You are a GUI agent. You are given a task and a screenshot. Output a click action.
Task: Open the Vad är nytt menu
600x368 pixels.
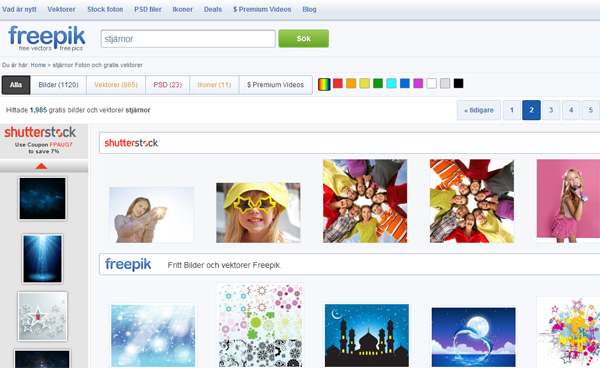click(19, 9)
